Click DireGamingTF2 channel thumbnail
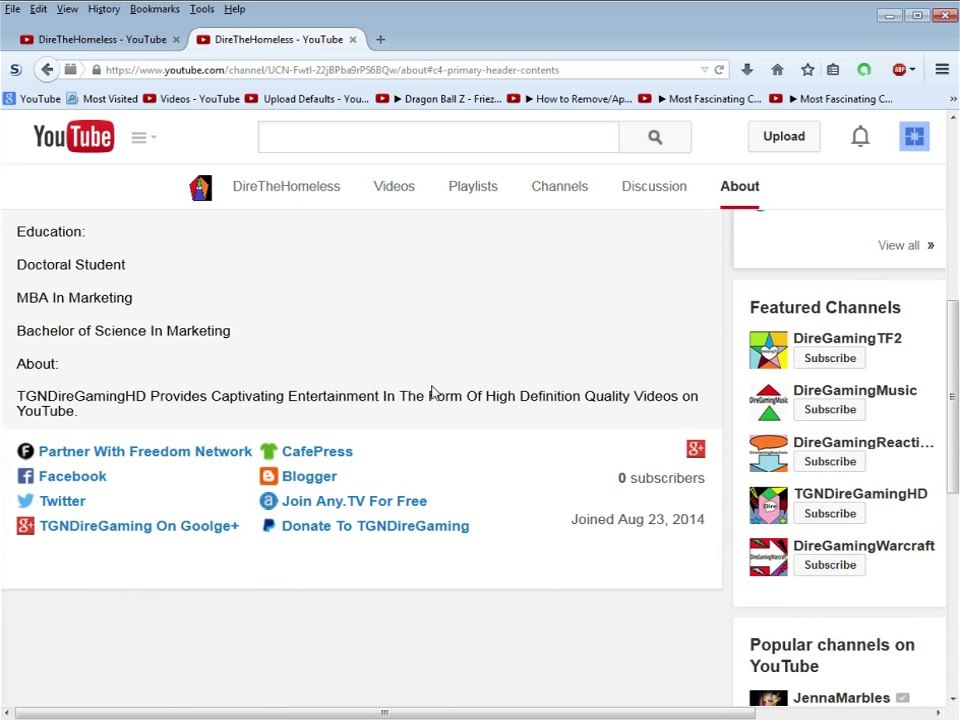The width and height of the screenshot is (960, 720). point(768,350)
